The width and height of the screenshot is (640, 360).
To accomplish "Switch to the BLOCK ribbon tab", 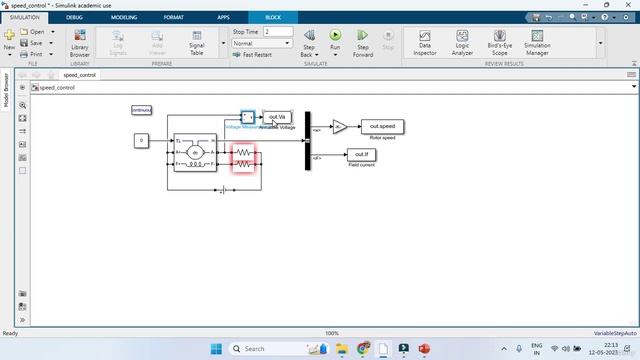I will coord(273,18).
